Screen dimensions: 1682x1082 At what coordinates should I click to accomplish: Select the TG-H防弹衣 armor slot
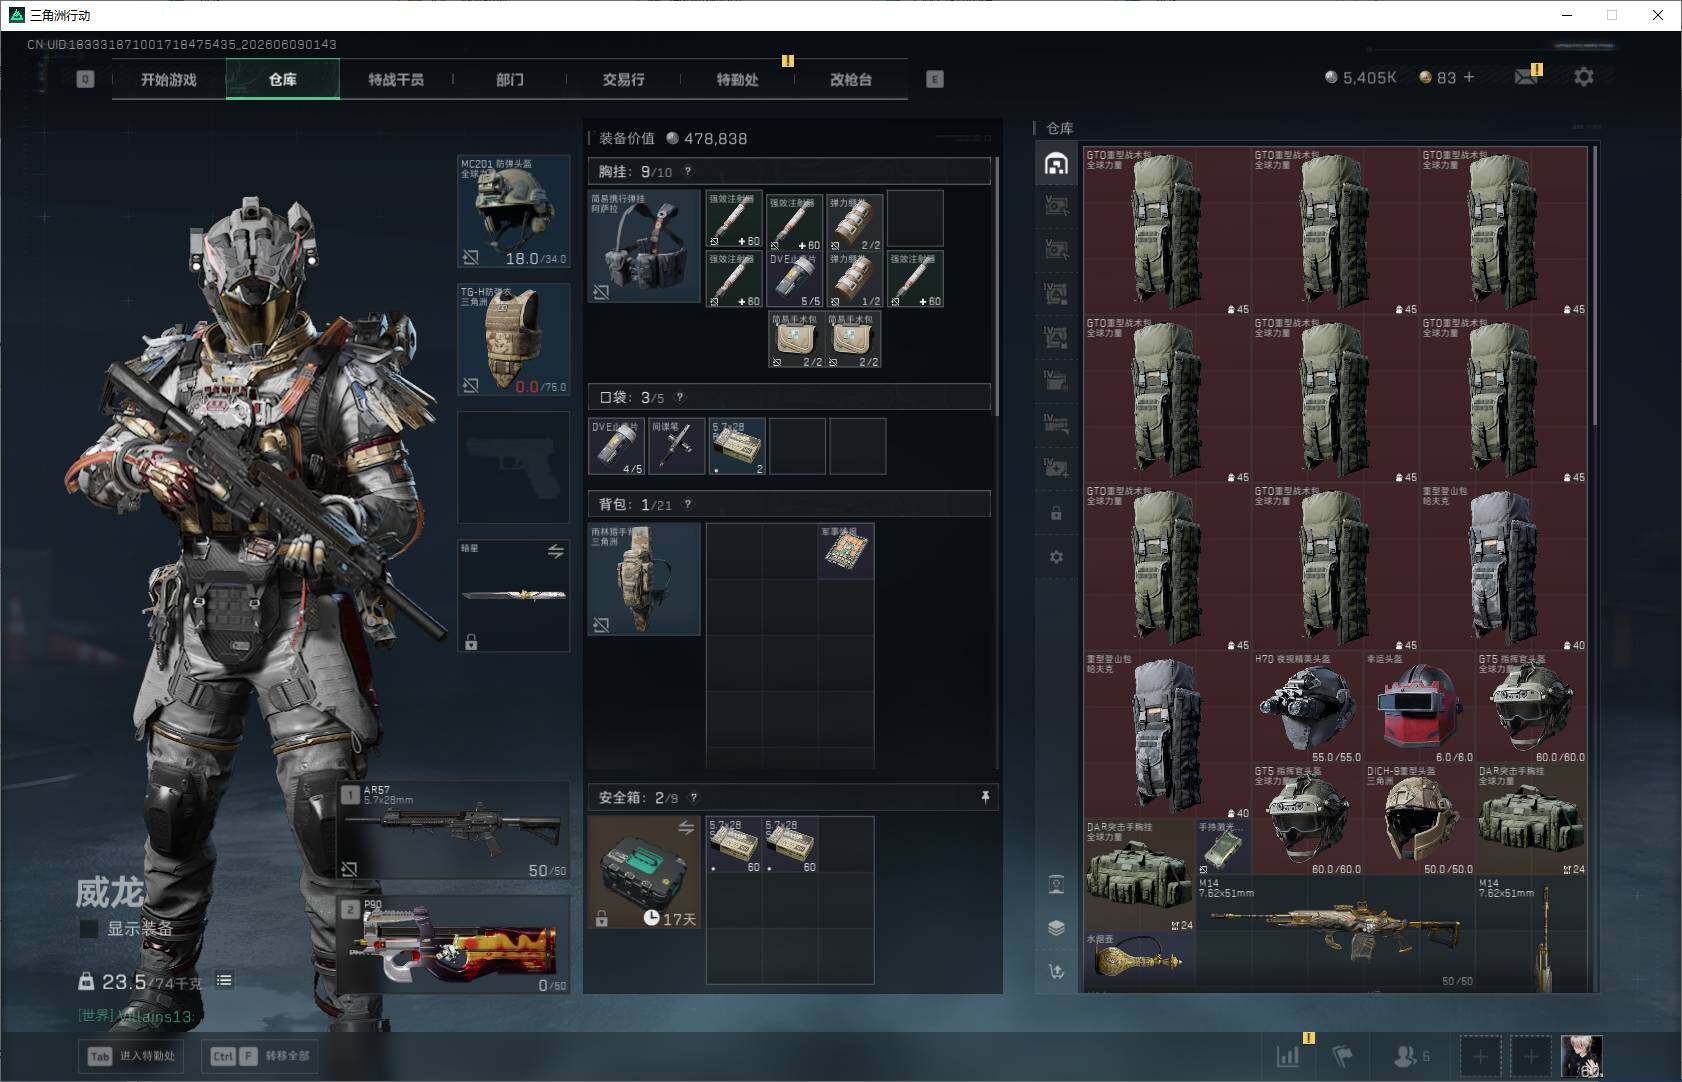(514, 339)
